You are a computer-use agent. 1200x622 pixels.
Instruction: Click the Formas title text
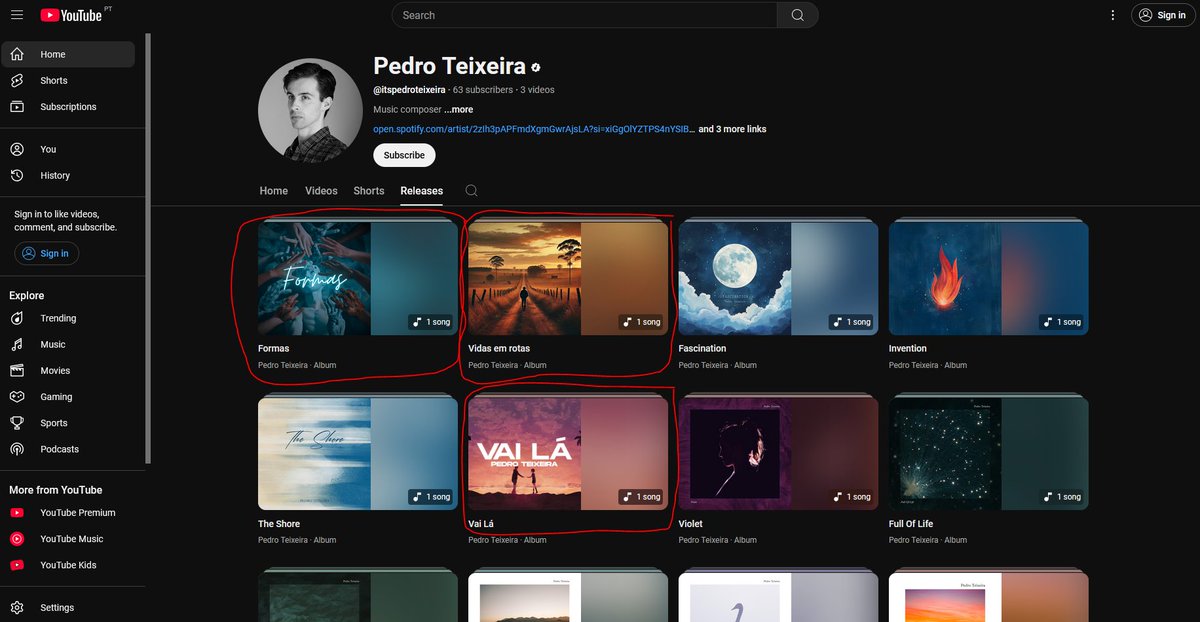[x=273, y=348]
